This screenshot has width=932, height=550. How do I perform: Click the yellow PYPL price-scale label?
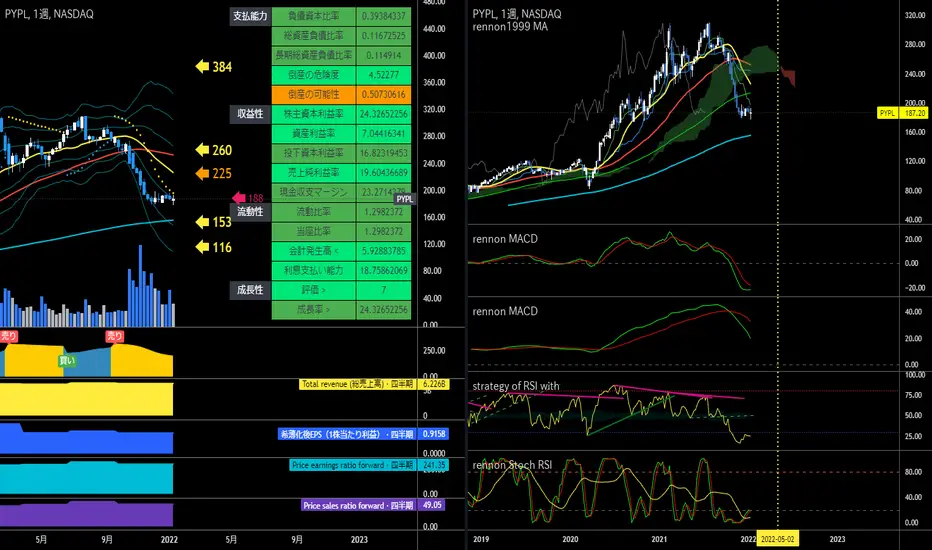coord(887,113)
